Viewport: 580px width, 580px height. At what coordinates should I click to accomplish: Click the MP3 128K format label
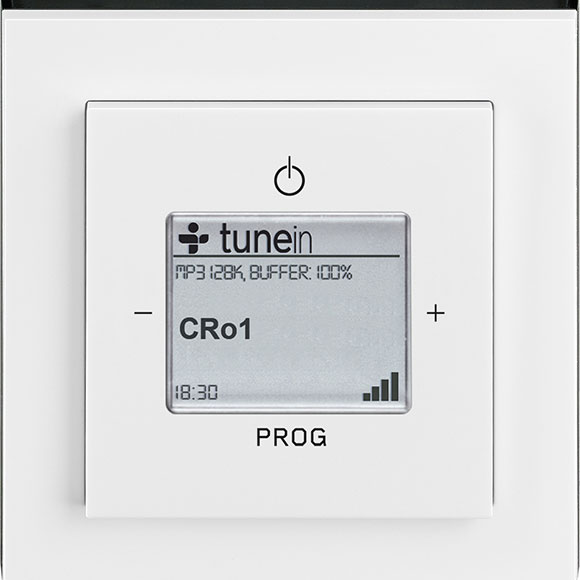click(x=209, y=273)
